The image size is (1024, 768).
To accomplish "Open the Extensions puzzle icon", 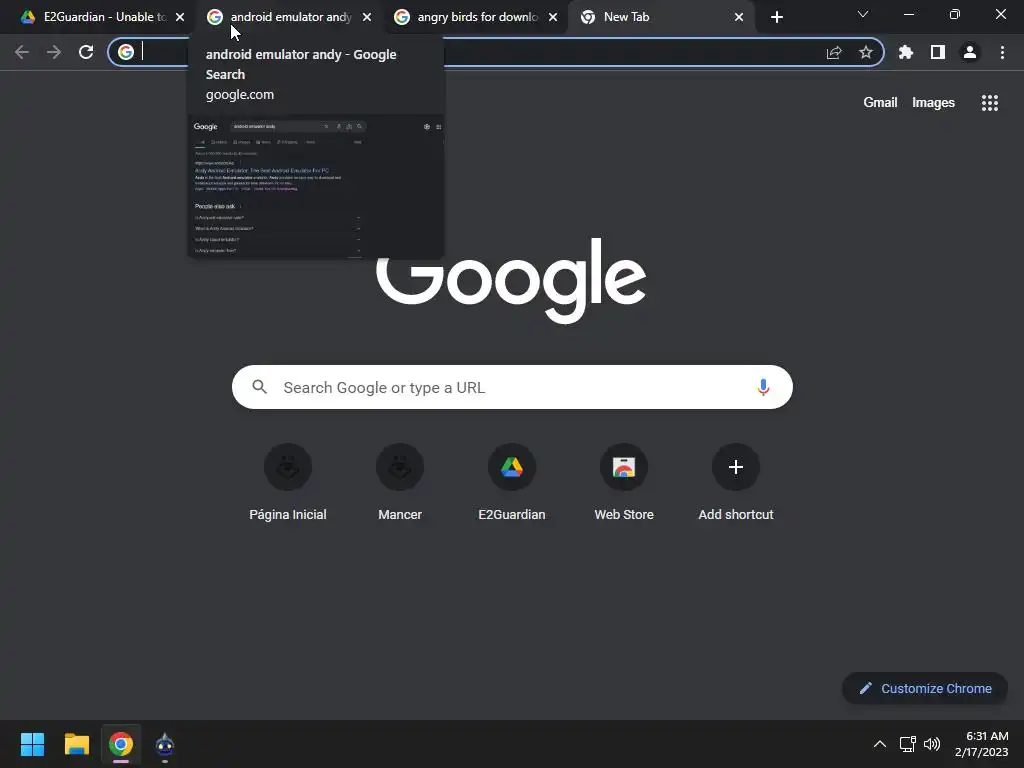I will [906, 52].
